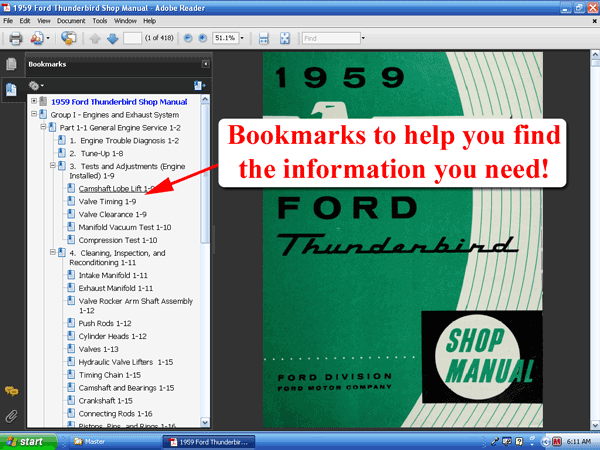Open the zoom percentage dropdown arrow
The image size is (600, 450).
(x=242, y=38)
